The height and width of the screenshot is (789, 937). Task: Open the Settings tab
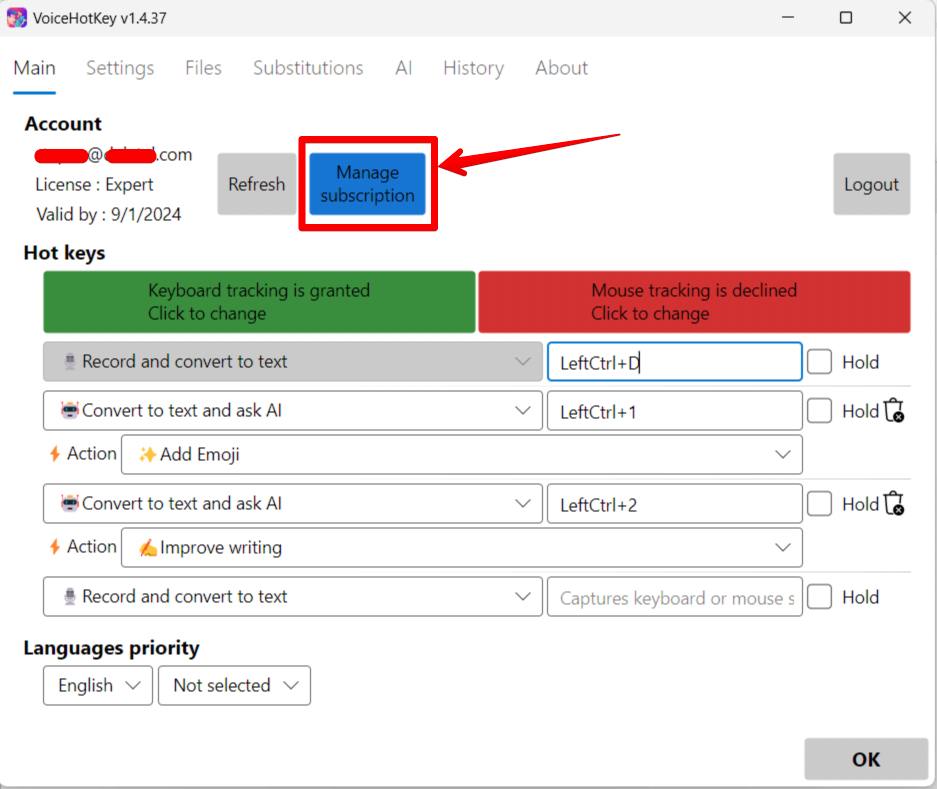coord(120,68)
